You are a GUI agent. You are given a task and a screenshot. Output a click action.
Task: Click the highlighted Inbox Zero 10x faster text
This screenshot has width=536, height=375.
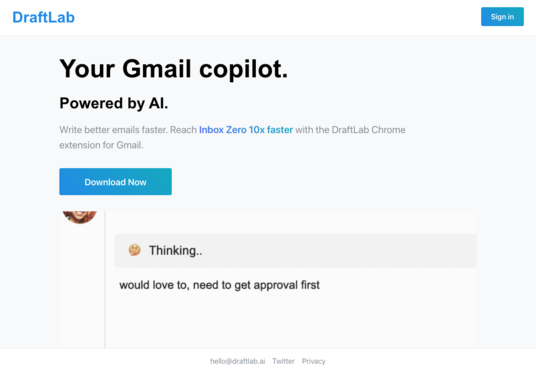click(x=246, y=130)
